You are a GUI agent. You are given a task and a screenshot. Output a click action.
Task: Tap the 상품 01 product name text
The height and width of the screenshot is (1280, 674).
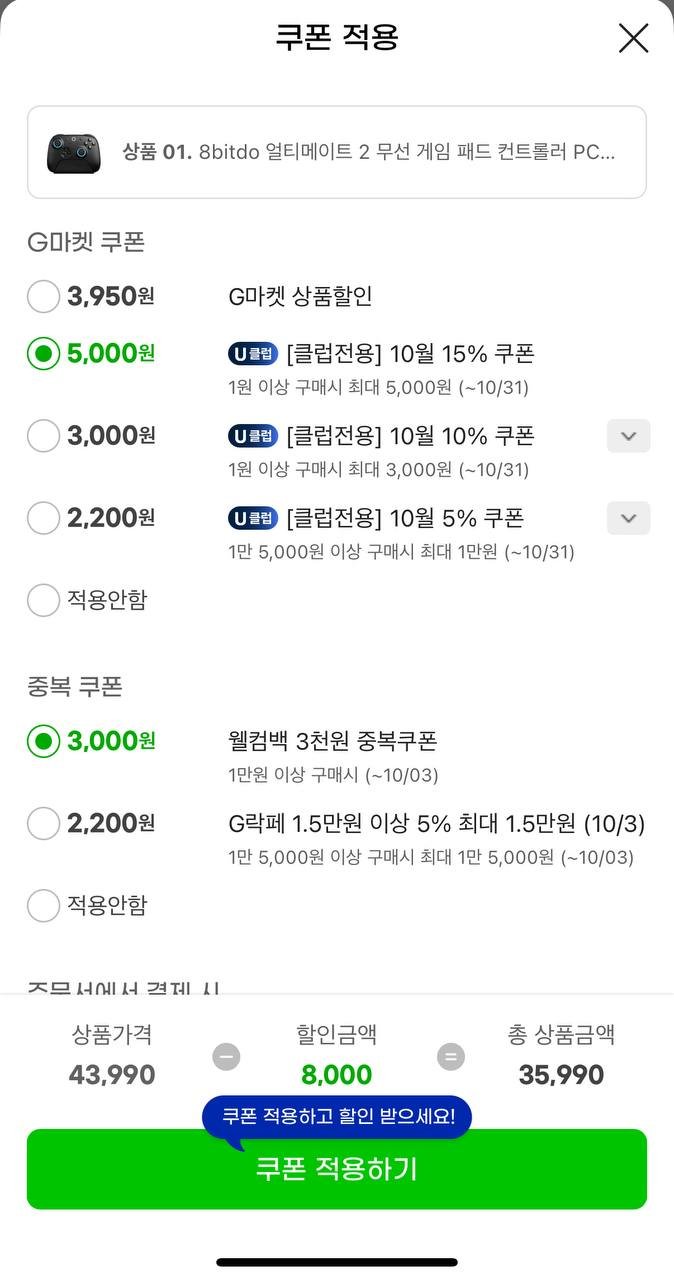coord(368,153)
